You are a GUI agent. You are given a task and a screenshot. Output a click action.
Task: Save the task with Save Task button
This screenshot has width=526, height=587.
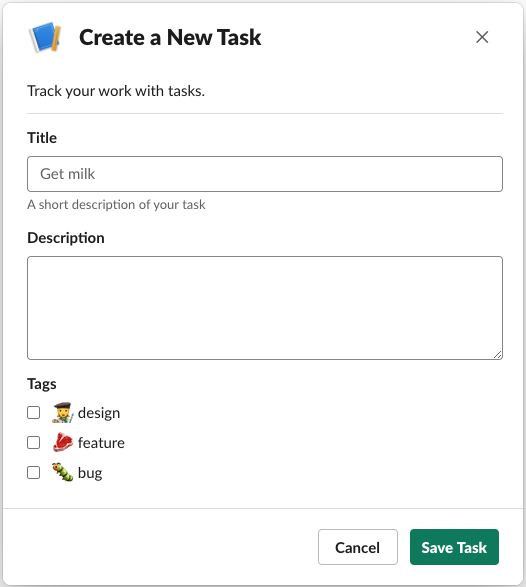pyautogui.click(x=454, y=547)
